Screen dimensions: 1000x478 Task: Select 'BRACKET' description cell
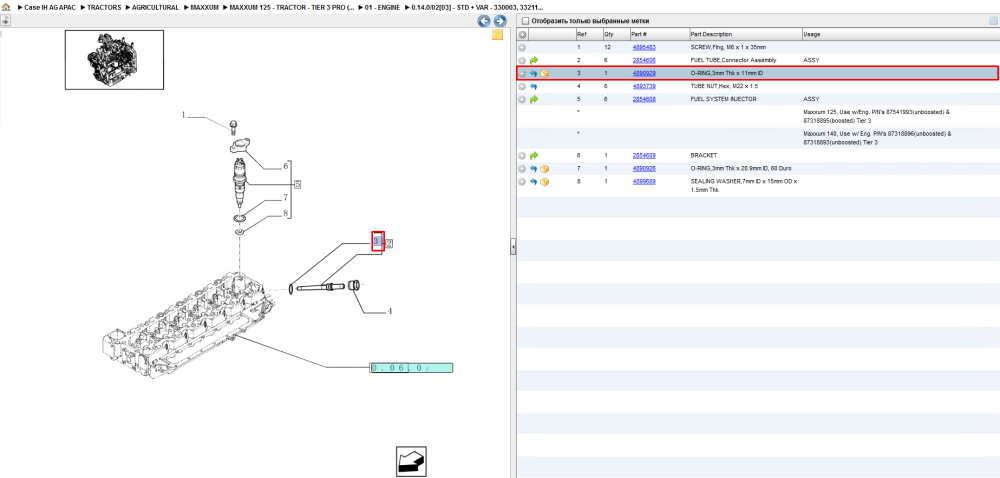pyautogui.click(x=704, y=156)
